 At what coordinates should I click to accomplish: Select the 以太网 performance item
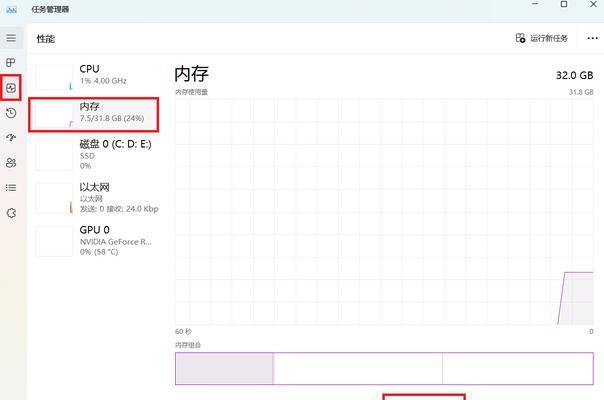94,198
